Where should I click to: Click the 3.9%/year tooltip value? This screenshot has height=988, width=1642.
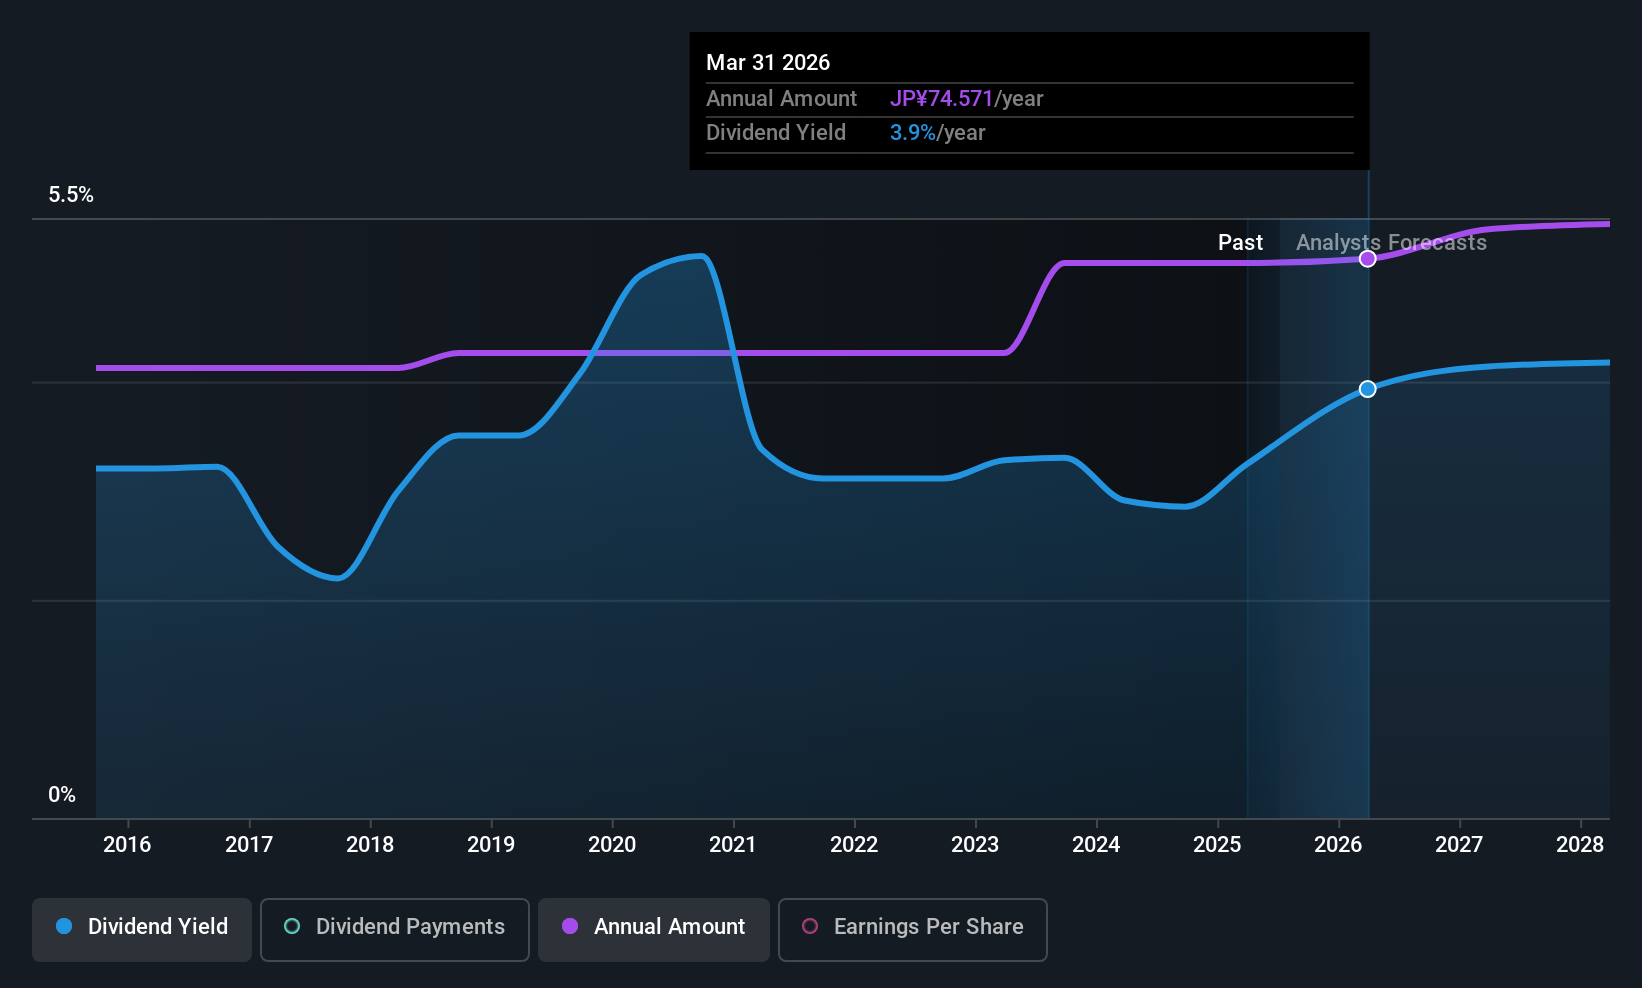(937, 133)
